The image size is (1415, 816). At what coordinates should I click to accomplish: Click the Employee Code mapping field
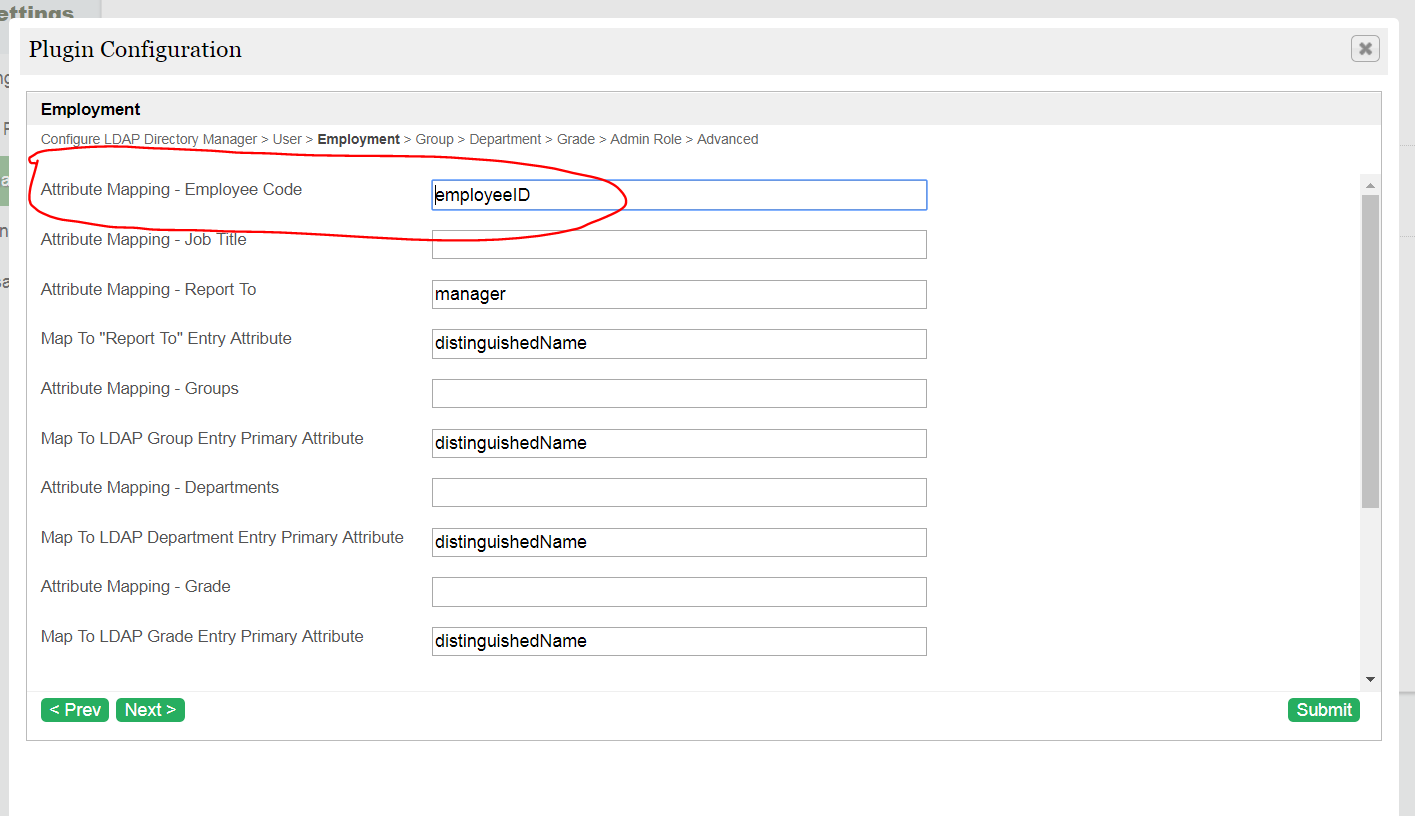click(678, 195)
